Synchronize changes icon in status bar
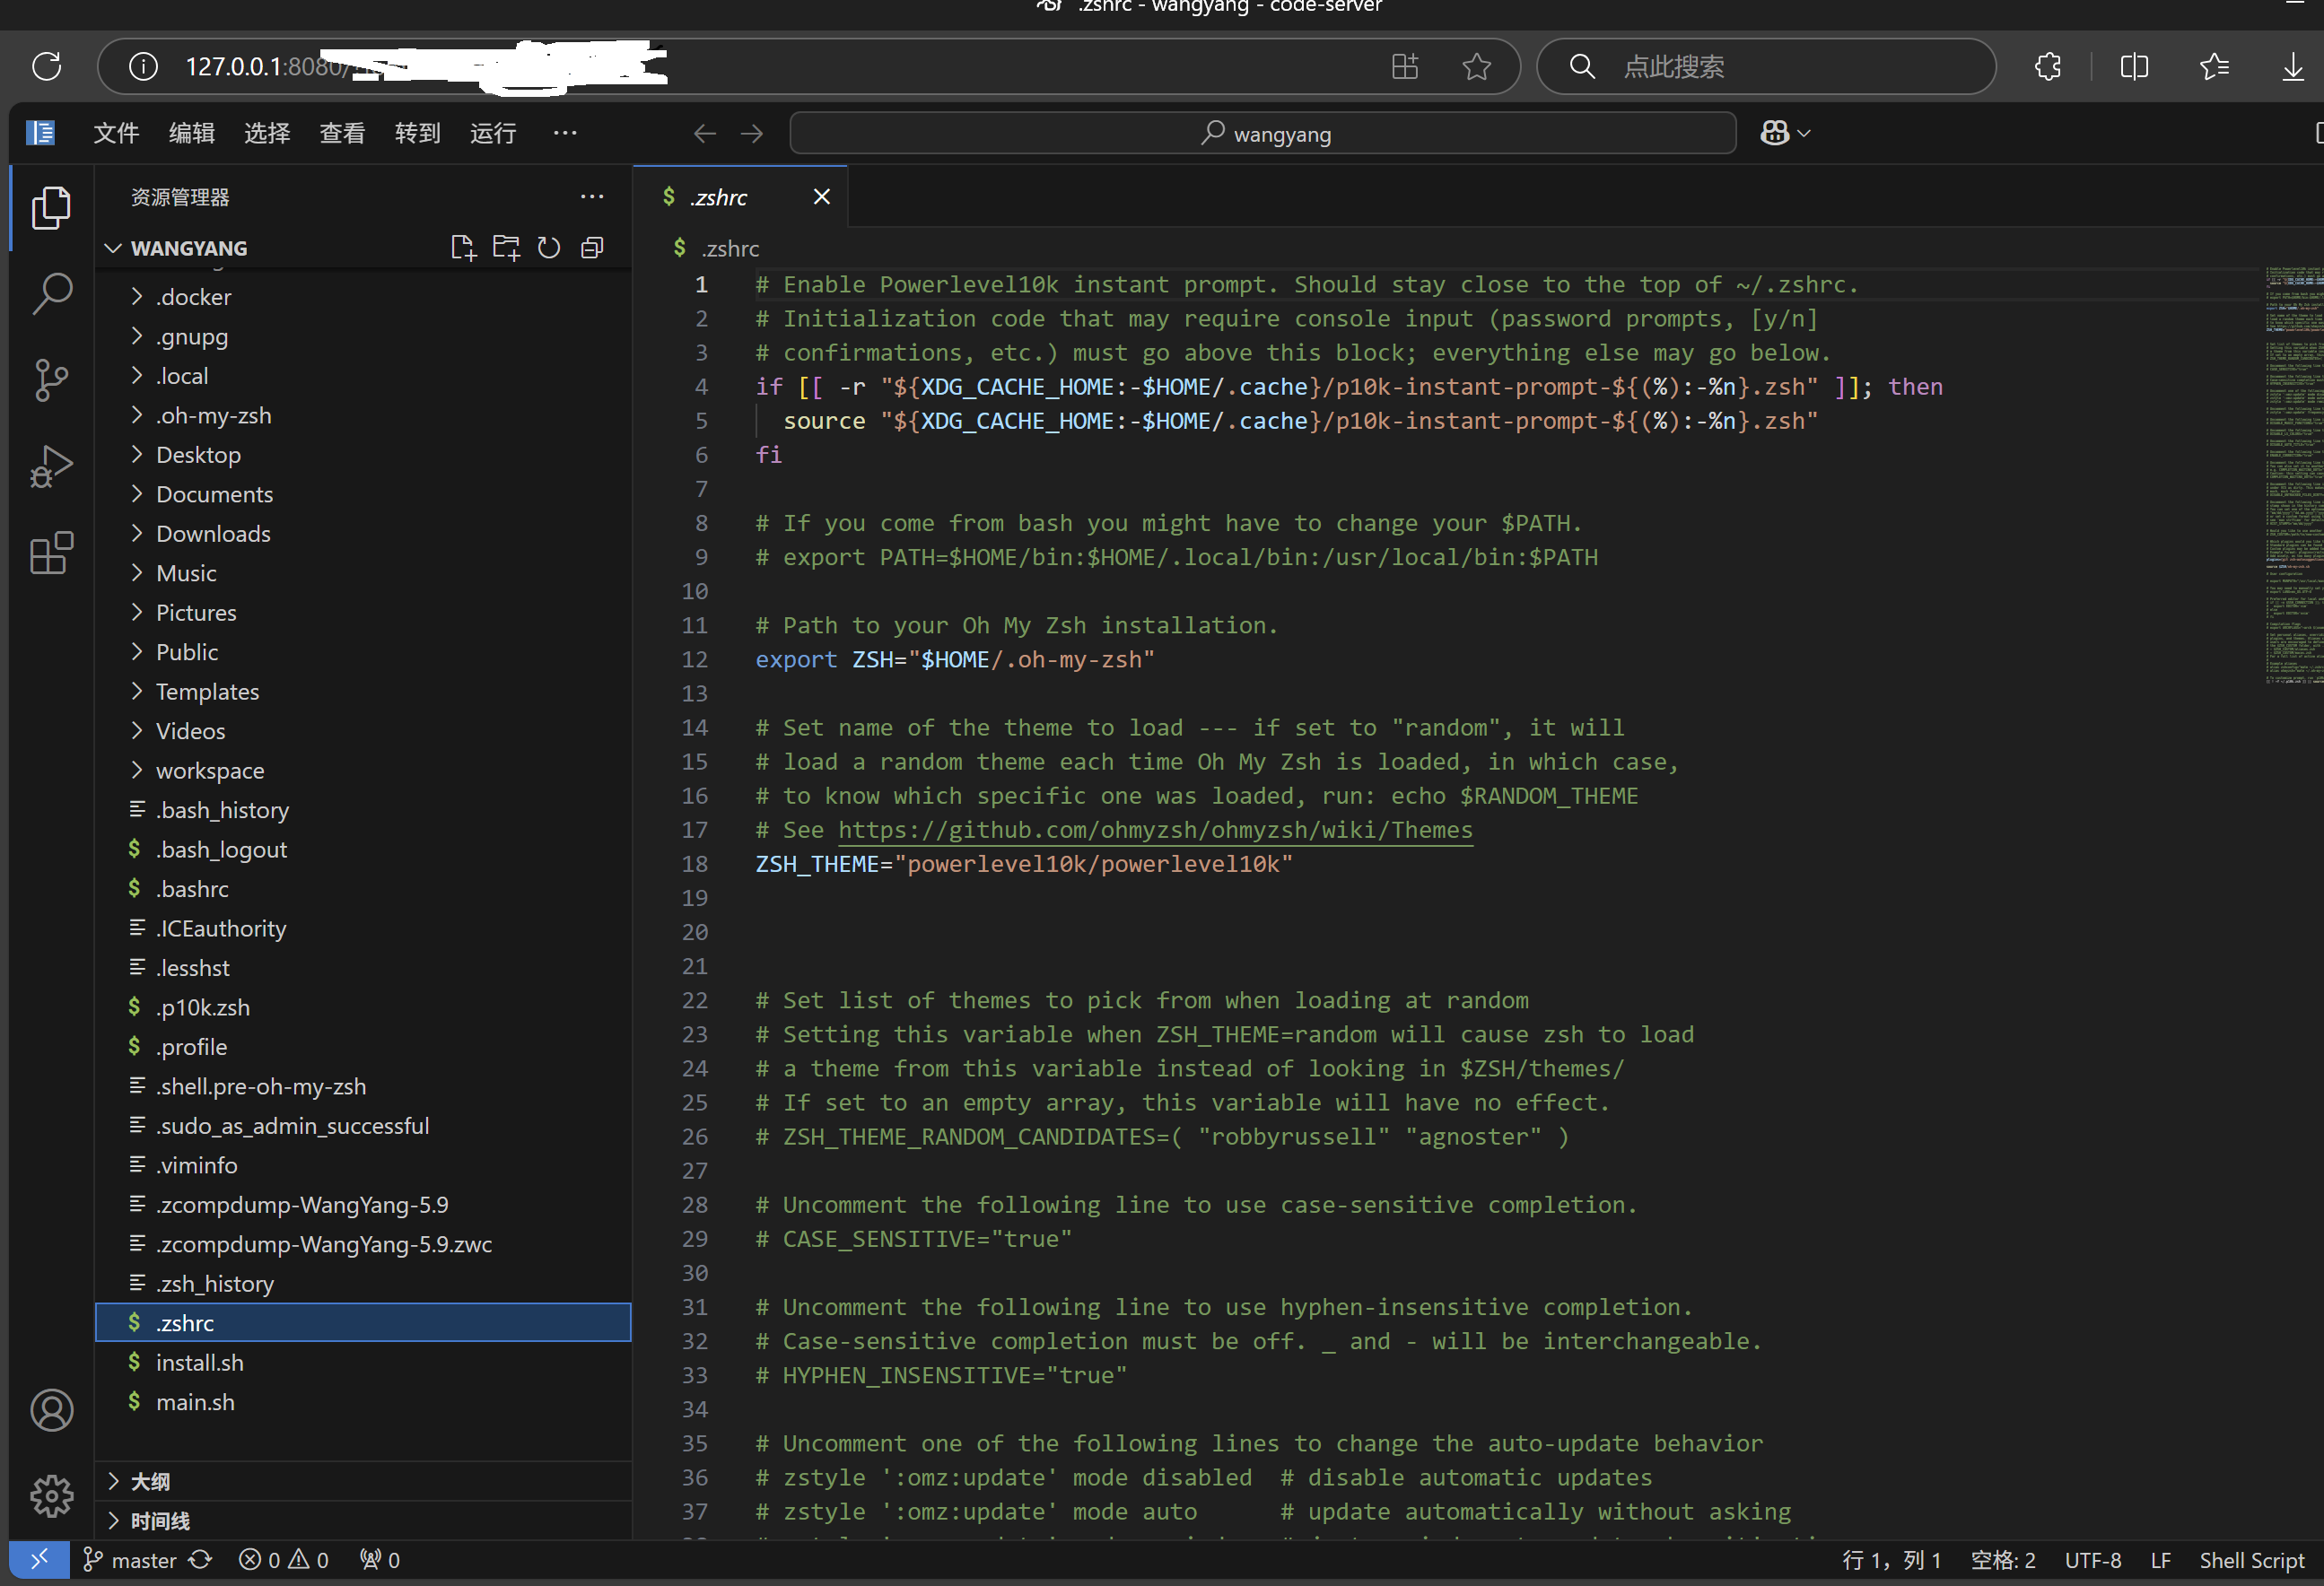The height and width of the screenshot is (1586, 2324). [x=200, y=1559]
